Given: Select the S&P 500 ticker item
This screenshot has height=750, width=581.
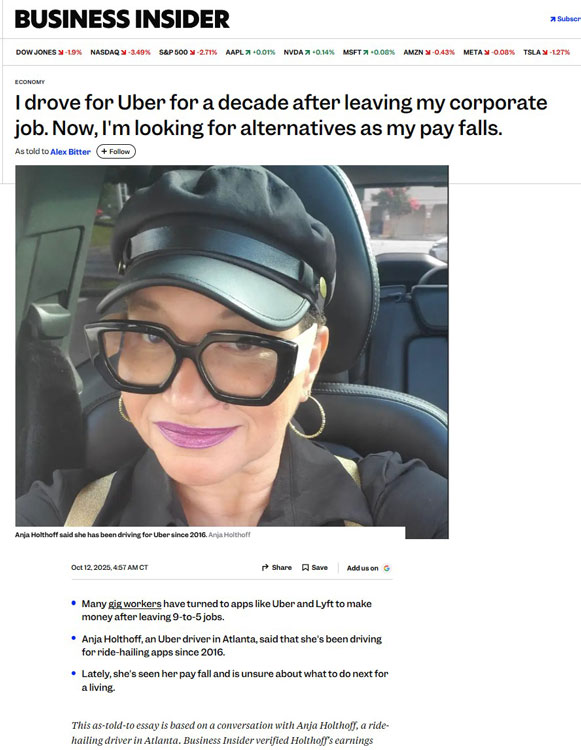Looking at the screenshot, I should pos(188,52).
